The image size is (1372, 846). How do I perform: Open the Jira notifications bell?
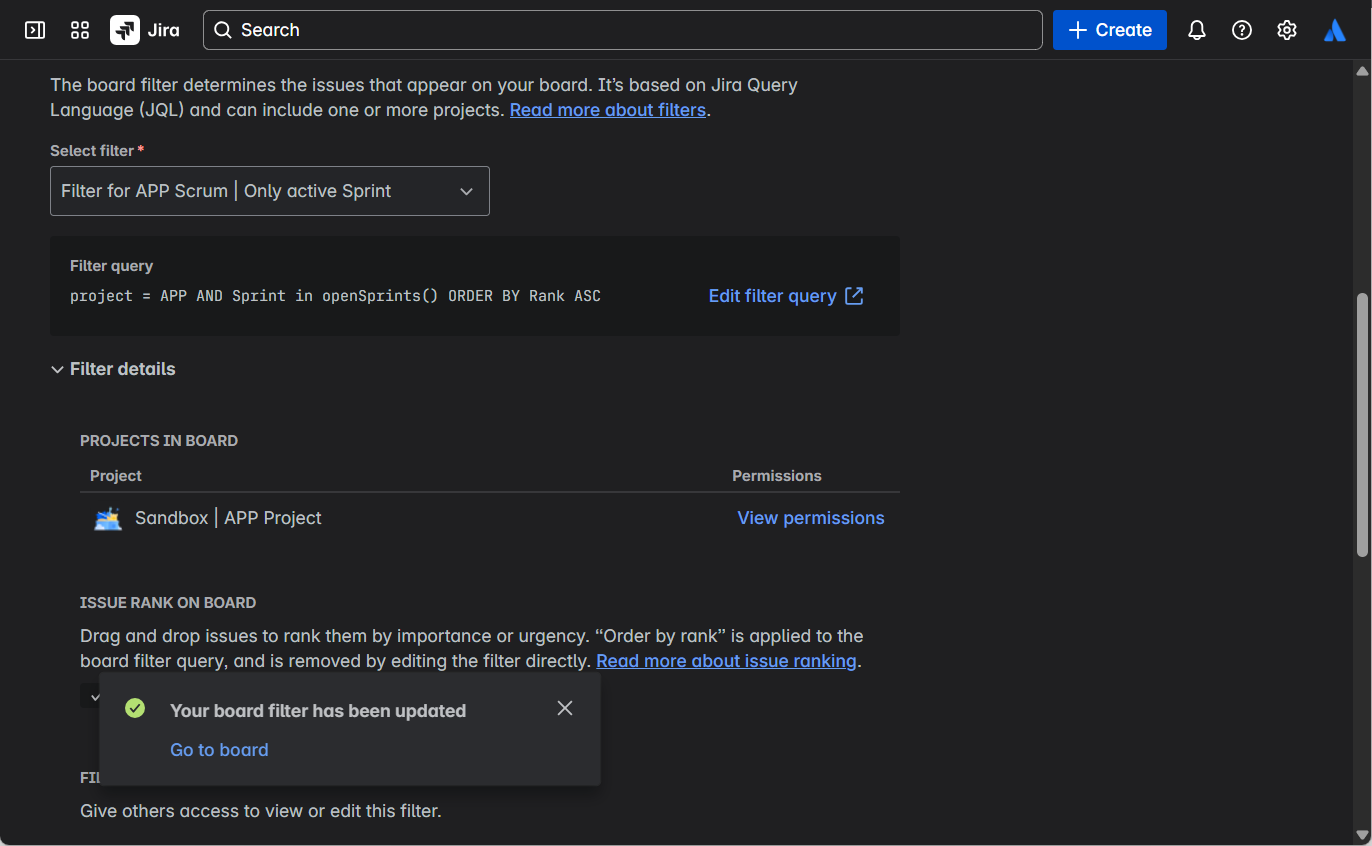point(1196,30)
